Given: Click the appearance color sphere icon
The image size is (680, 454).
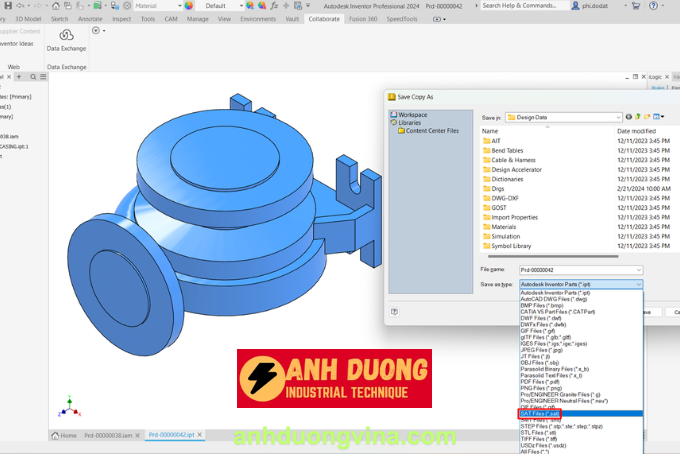Looking at the screenshot, I should tap(188, 5).
